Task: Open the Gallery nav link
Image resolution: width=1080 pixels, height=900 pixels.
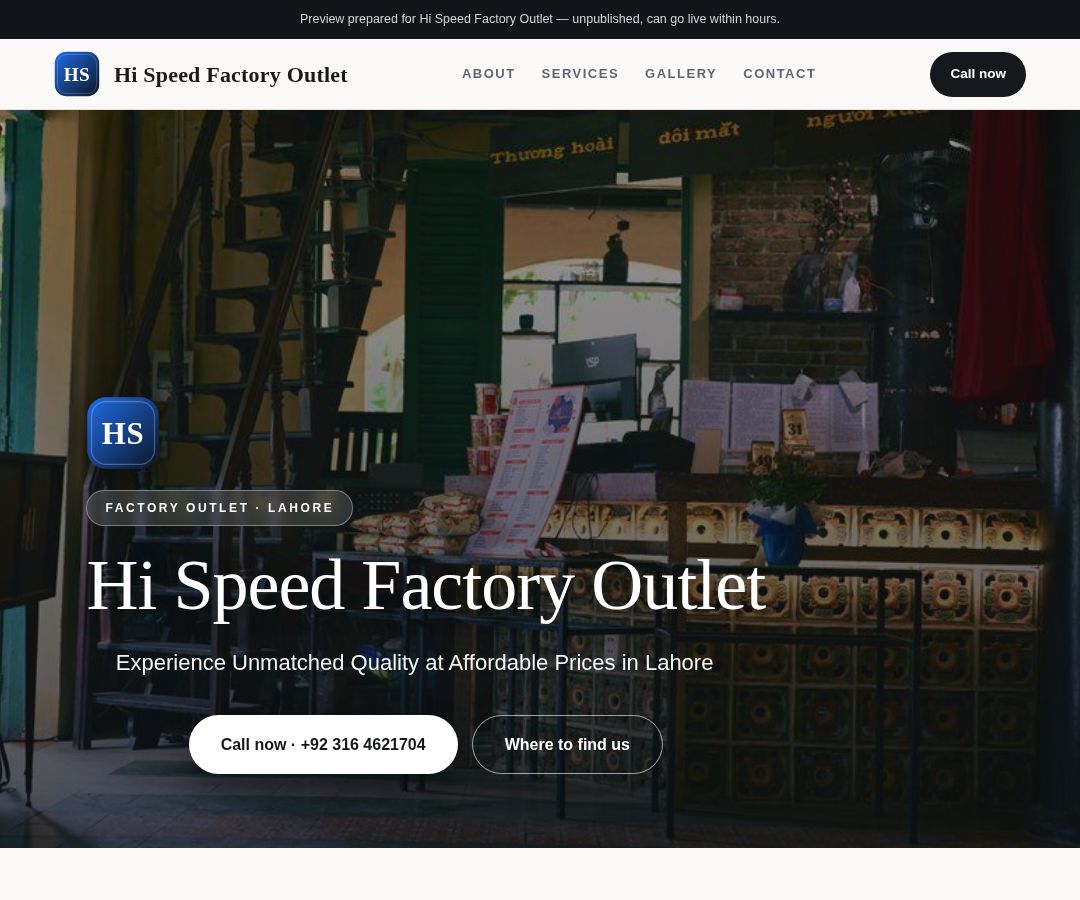Action: [x=681, y=74]
